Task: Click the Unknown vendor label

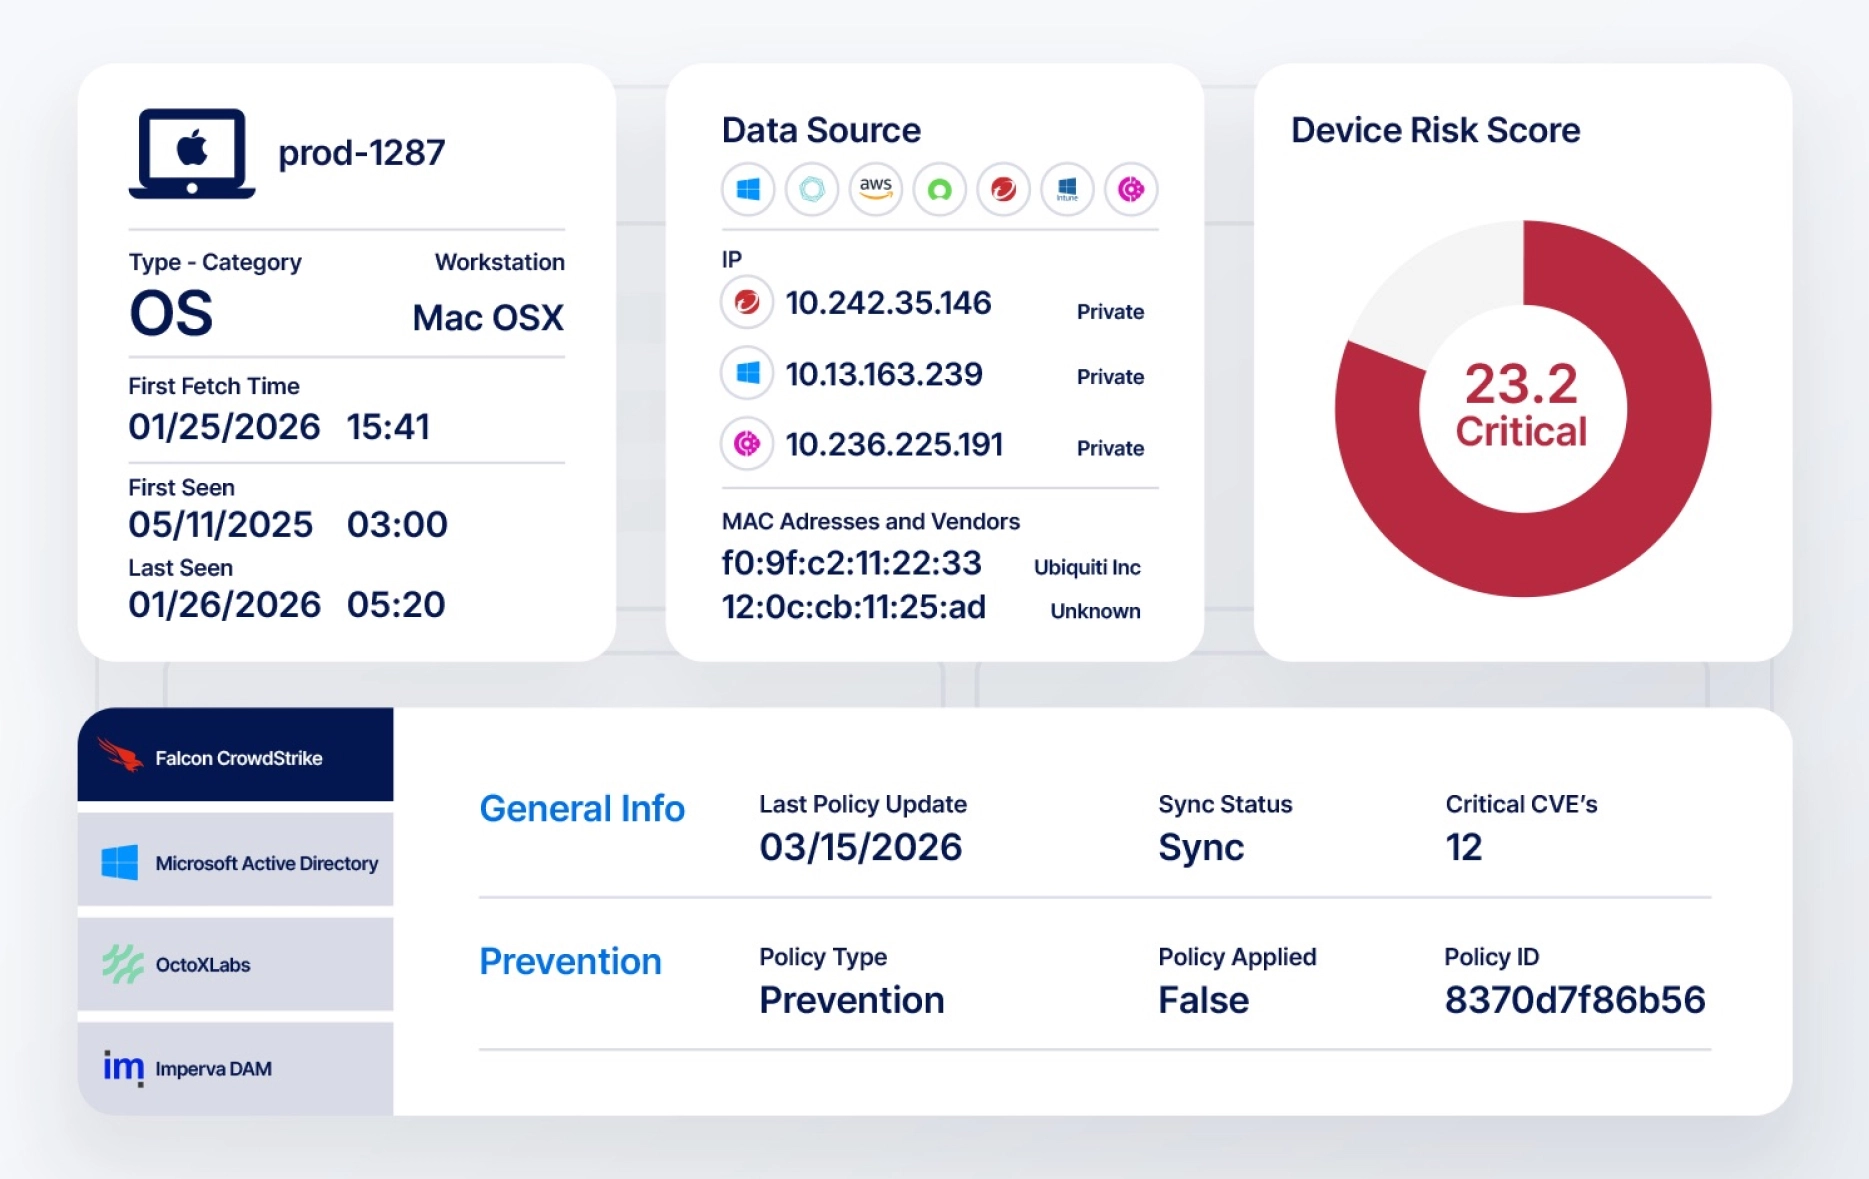Action: (1095, 611)
